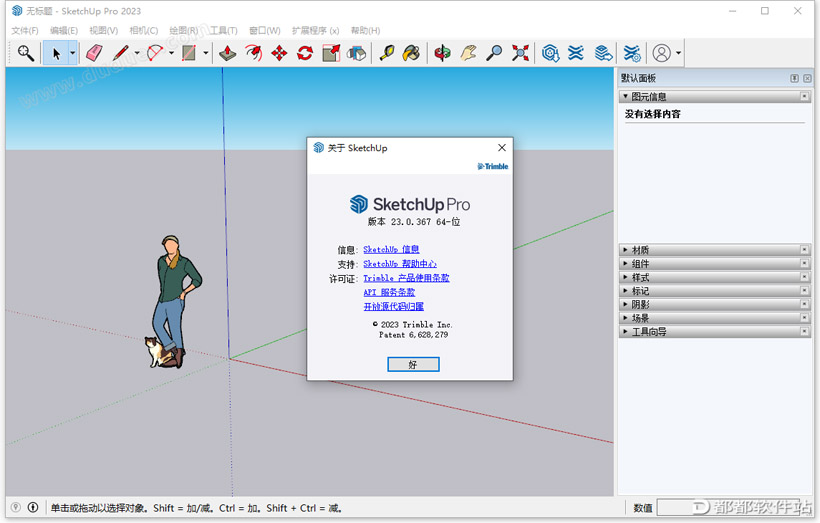Open API 服务条款 link

pos(389,292)
